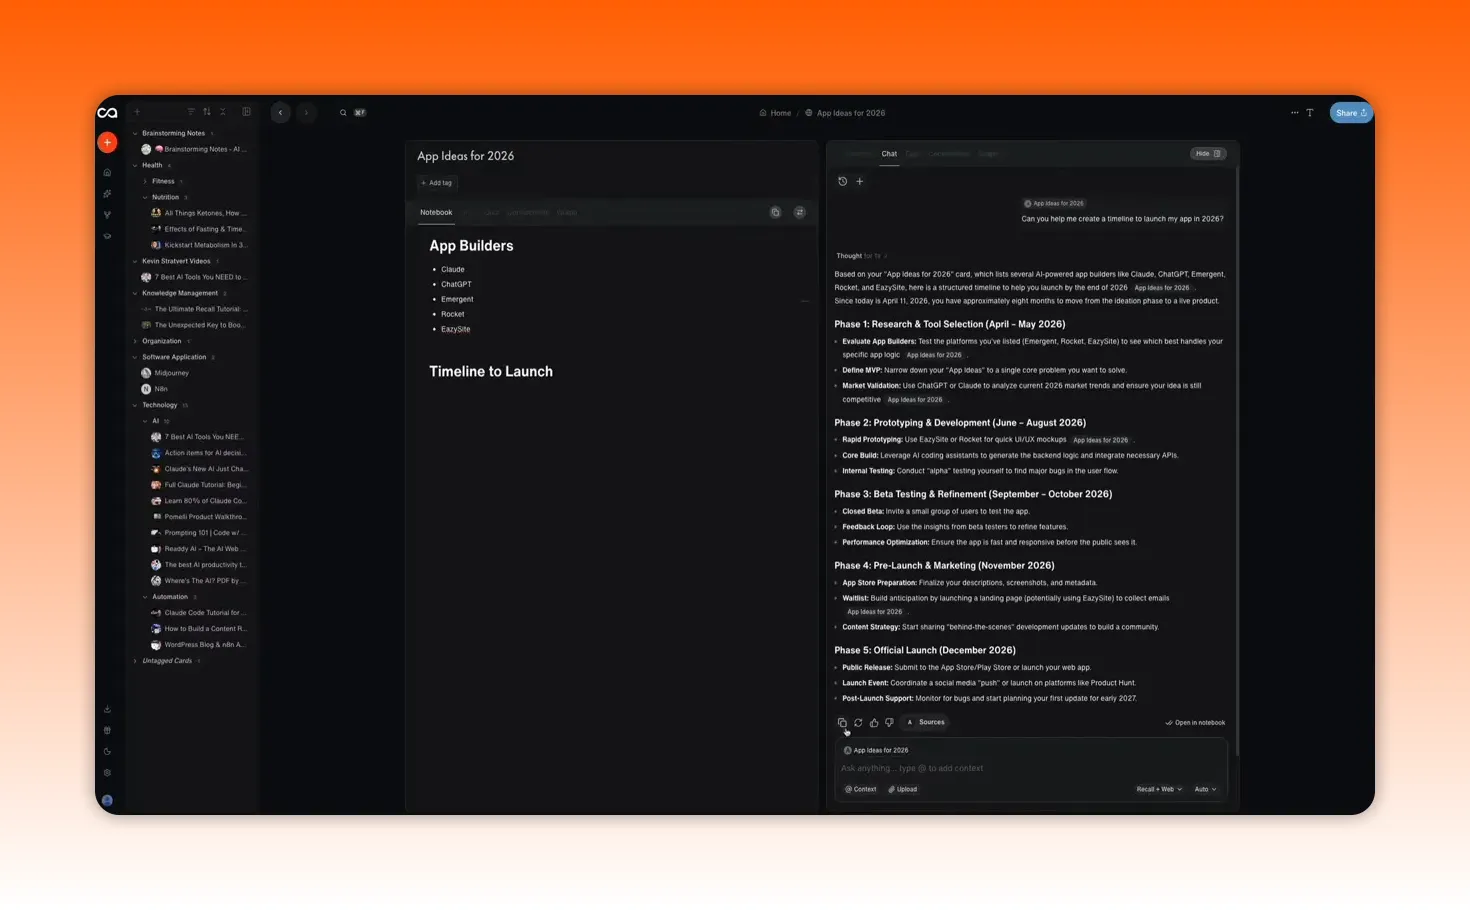Open WordPress Blog & n8n card
This screenshot has width=1470, height=910.
(198, 645)
